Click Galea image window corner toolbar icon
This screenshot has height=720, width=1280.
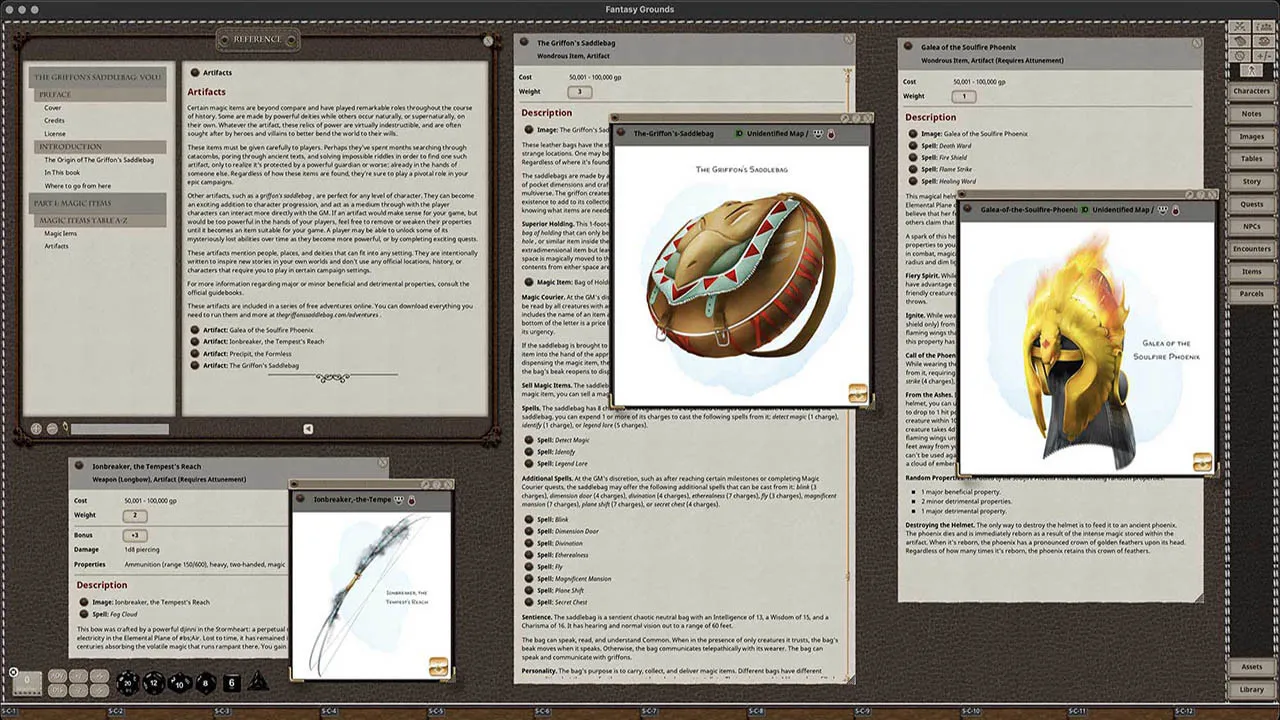pos(1202,461)
